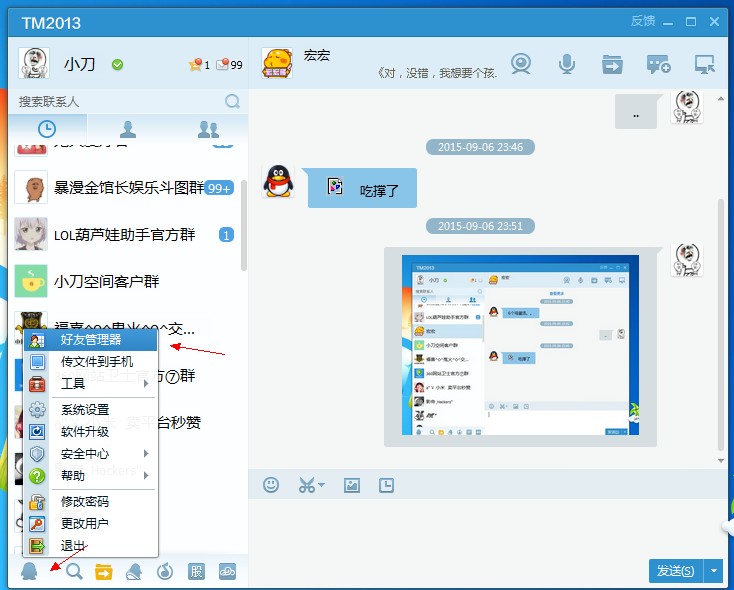The width and height of the screenshot is (734, 590).
Task: Insert a picture using image icon
Action: (352, 485)
